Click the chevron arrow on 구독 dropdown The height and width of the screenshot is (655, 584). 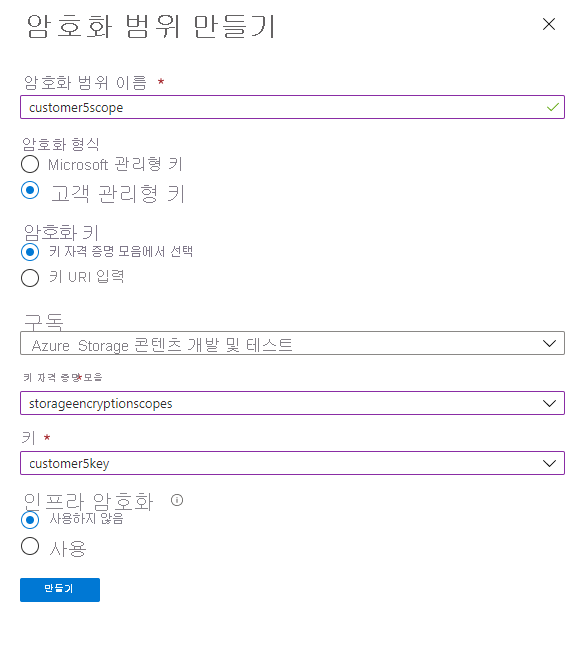coord(549,343)
